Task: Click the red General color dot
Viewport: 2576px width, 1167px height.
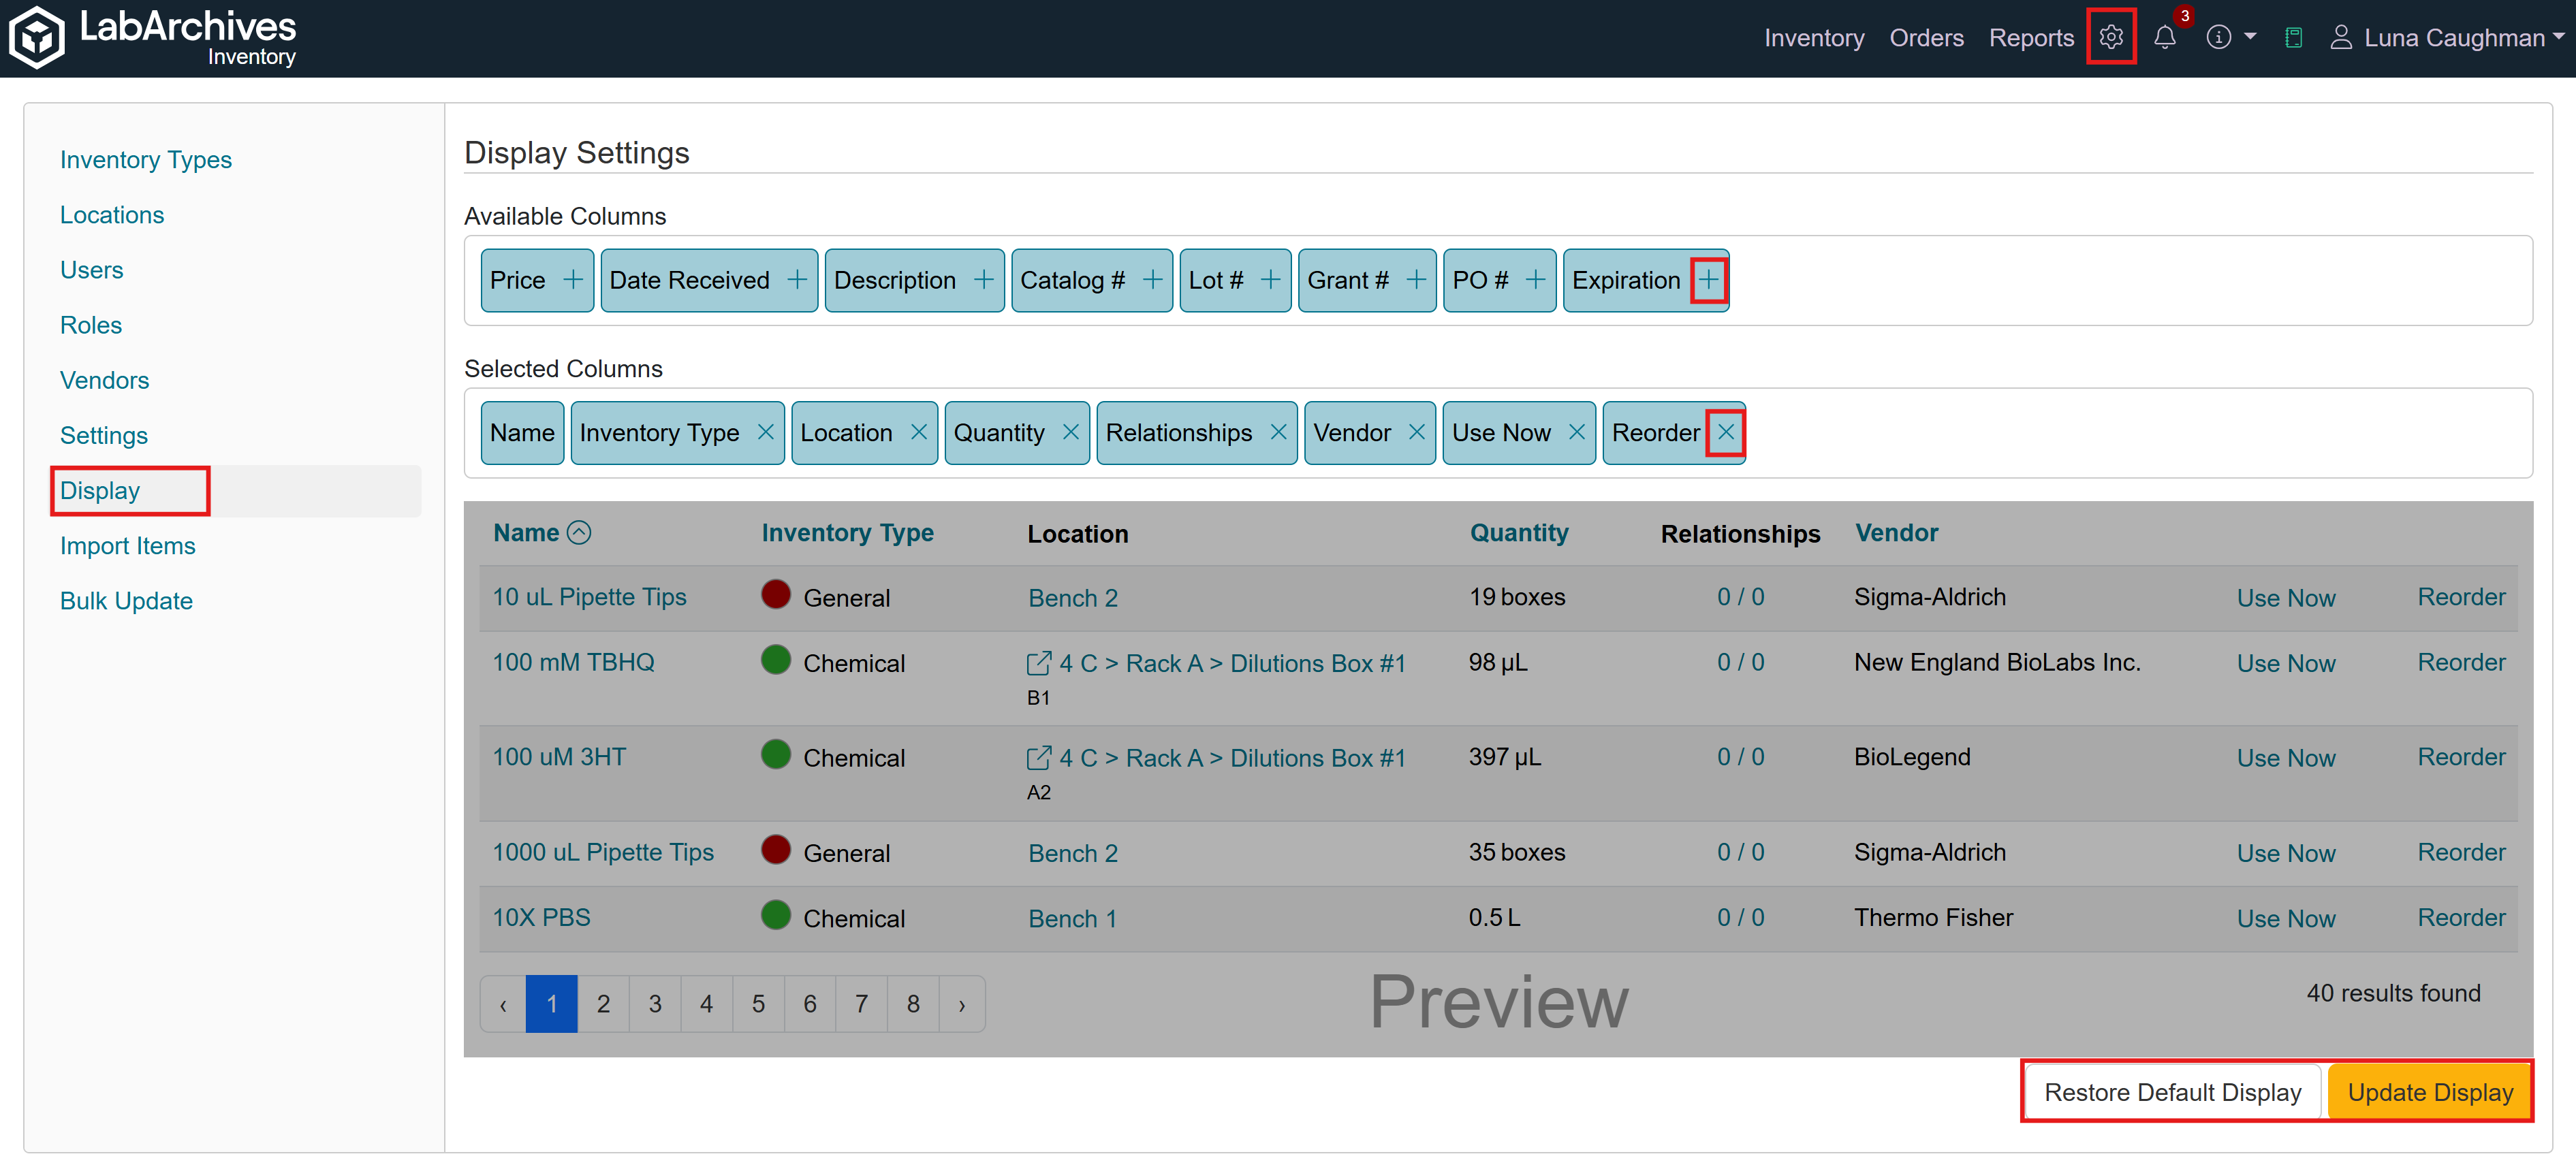Action: [776, 595]
